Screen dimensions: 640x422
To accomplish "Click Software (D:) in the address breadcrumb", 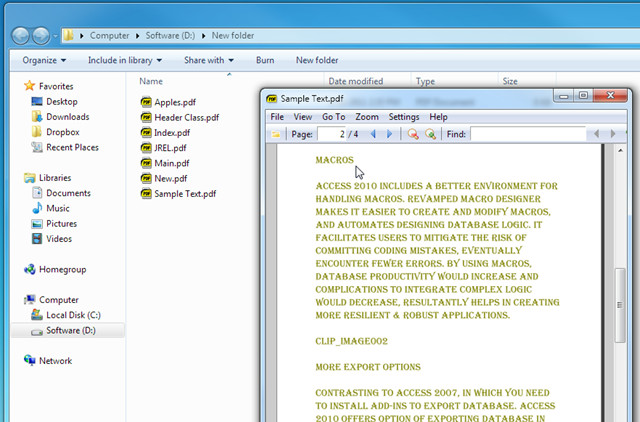I will (170, 36).
